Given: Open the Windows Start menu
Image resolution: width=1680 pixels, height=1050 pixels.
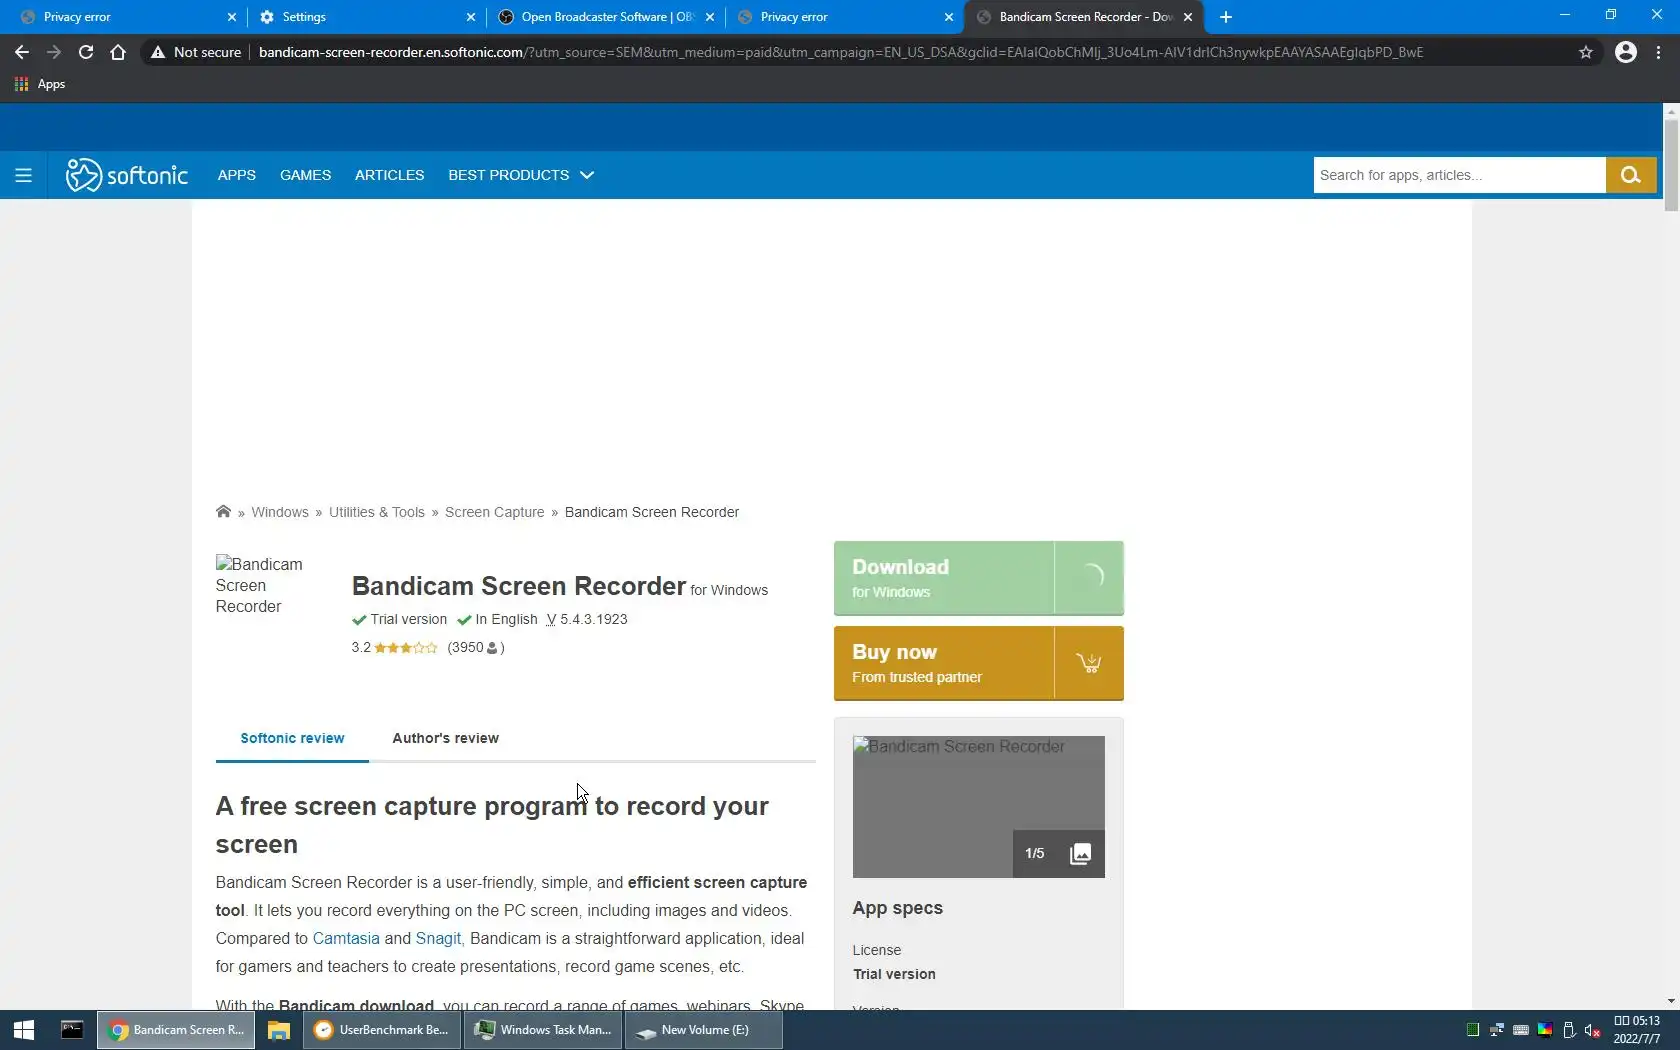Looking at the screenshot, I should click(24, 1030).
